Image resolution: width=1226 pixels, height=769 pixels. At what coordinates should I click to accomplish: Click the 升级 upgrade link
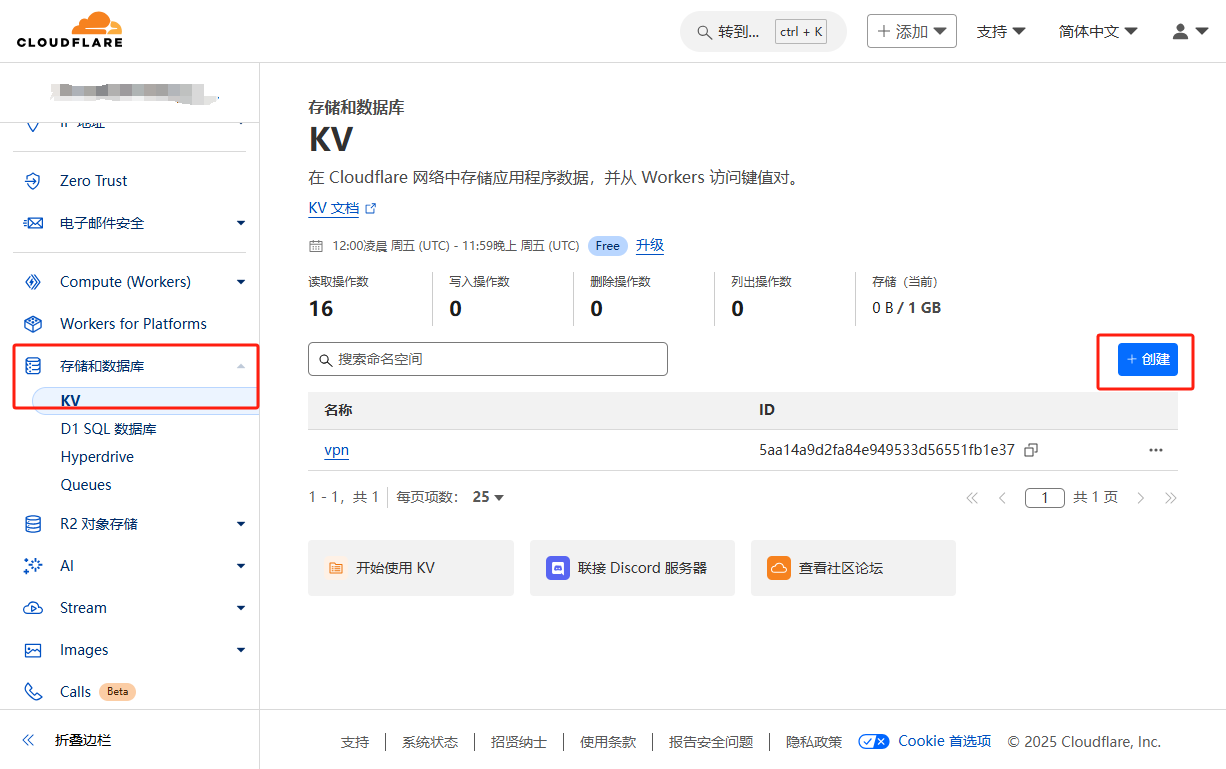(650, 245)
